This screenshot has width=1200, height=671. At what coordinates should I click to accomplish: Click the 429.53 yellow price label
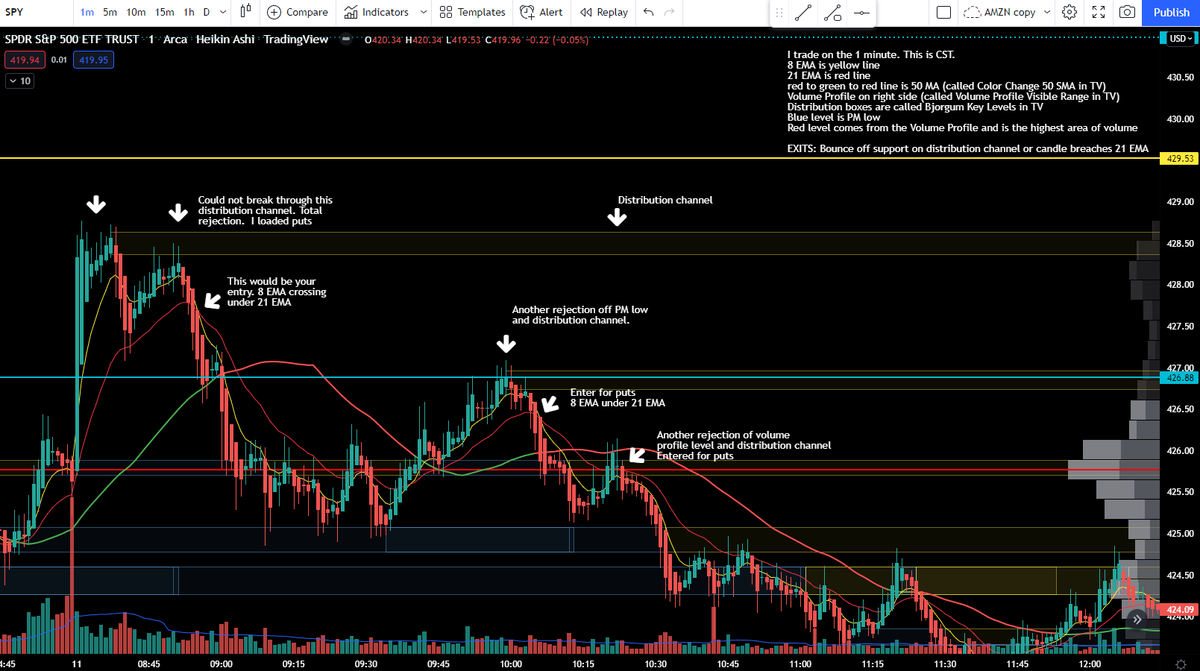(1178, 159)
